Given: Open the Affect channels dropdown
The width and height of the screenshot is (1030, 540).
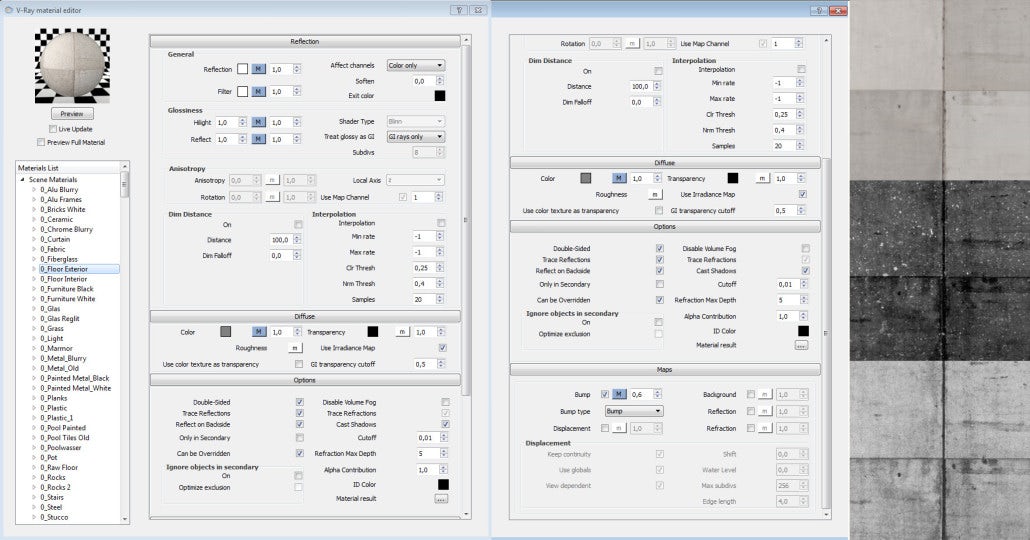Looking at the screenshot, I should [415, 65].
